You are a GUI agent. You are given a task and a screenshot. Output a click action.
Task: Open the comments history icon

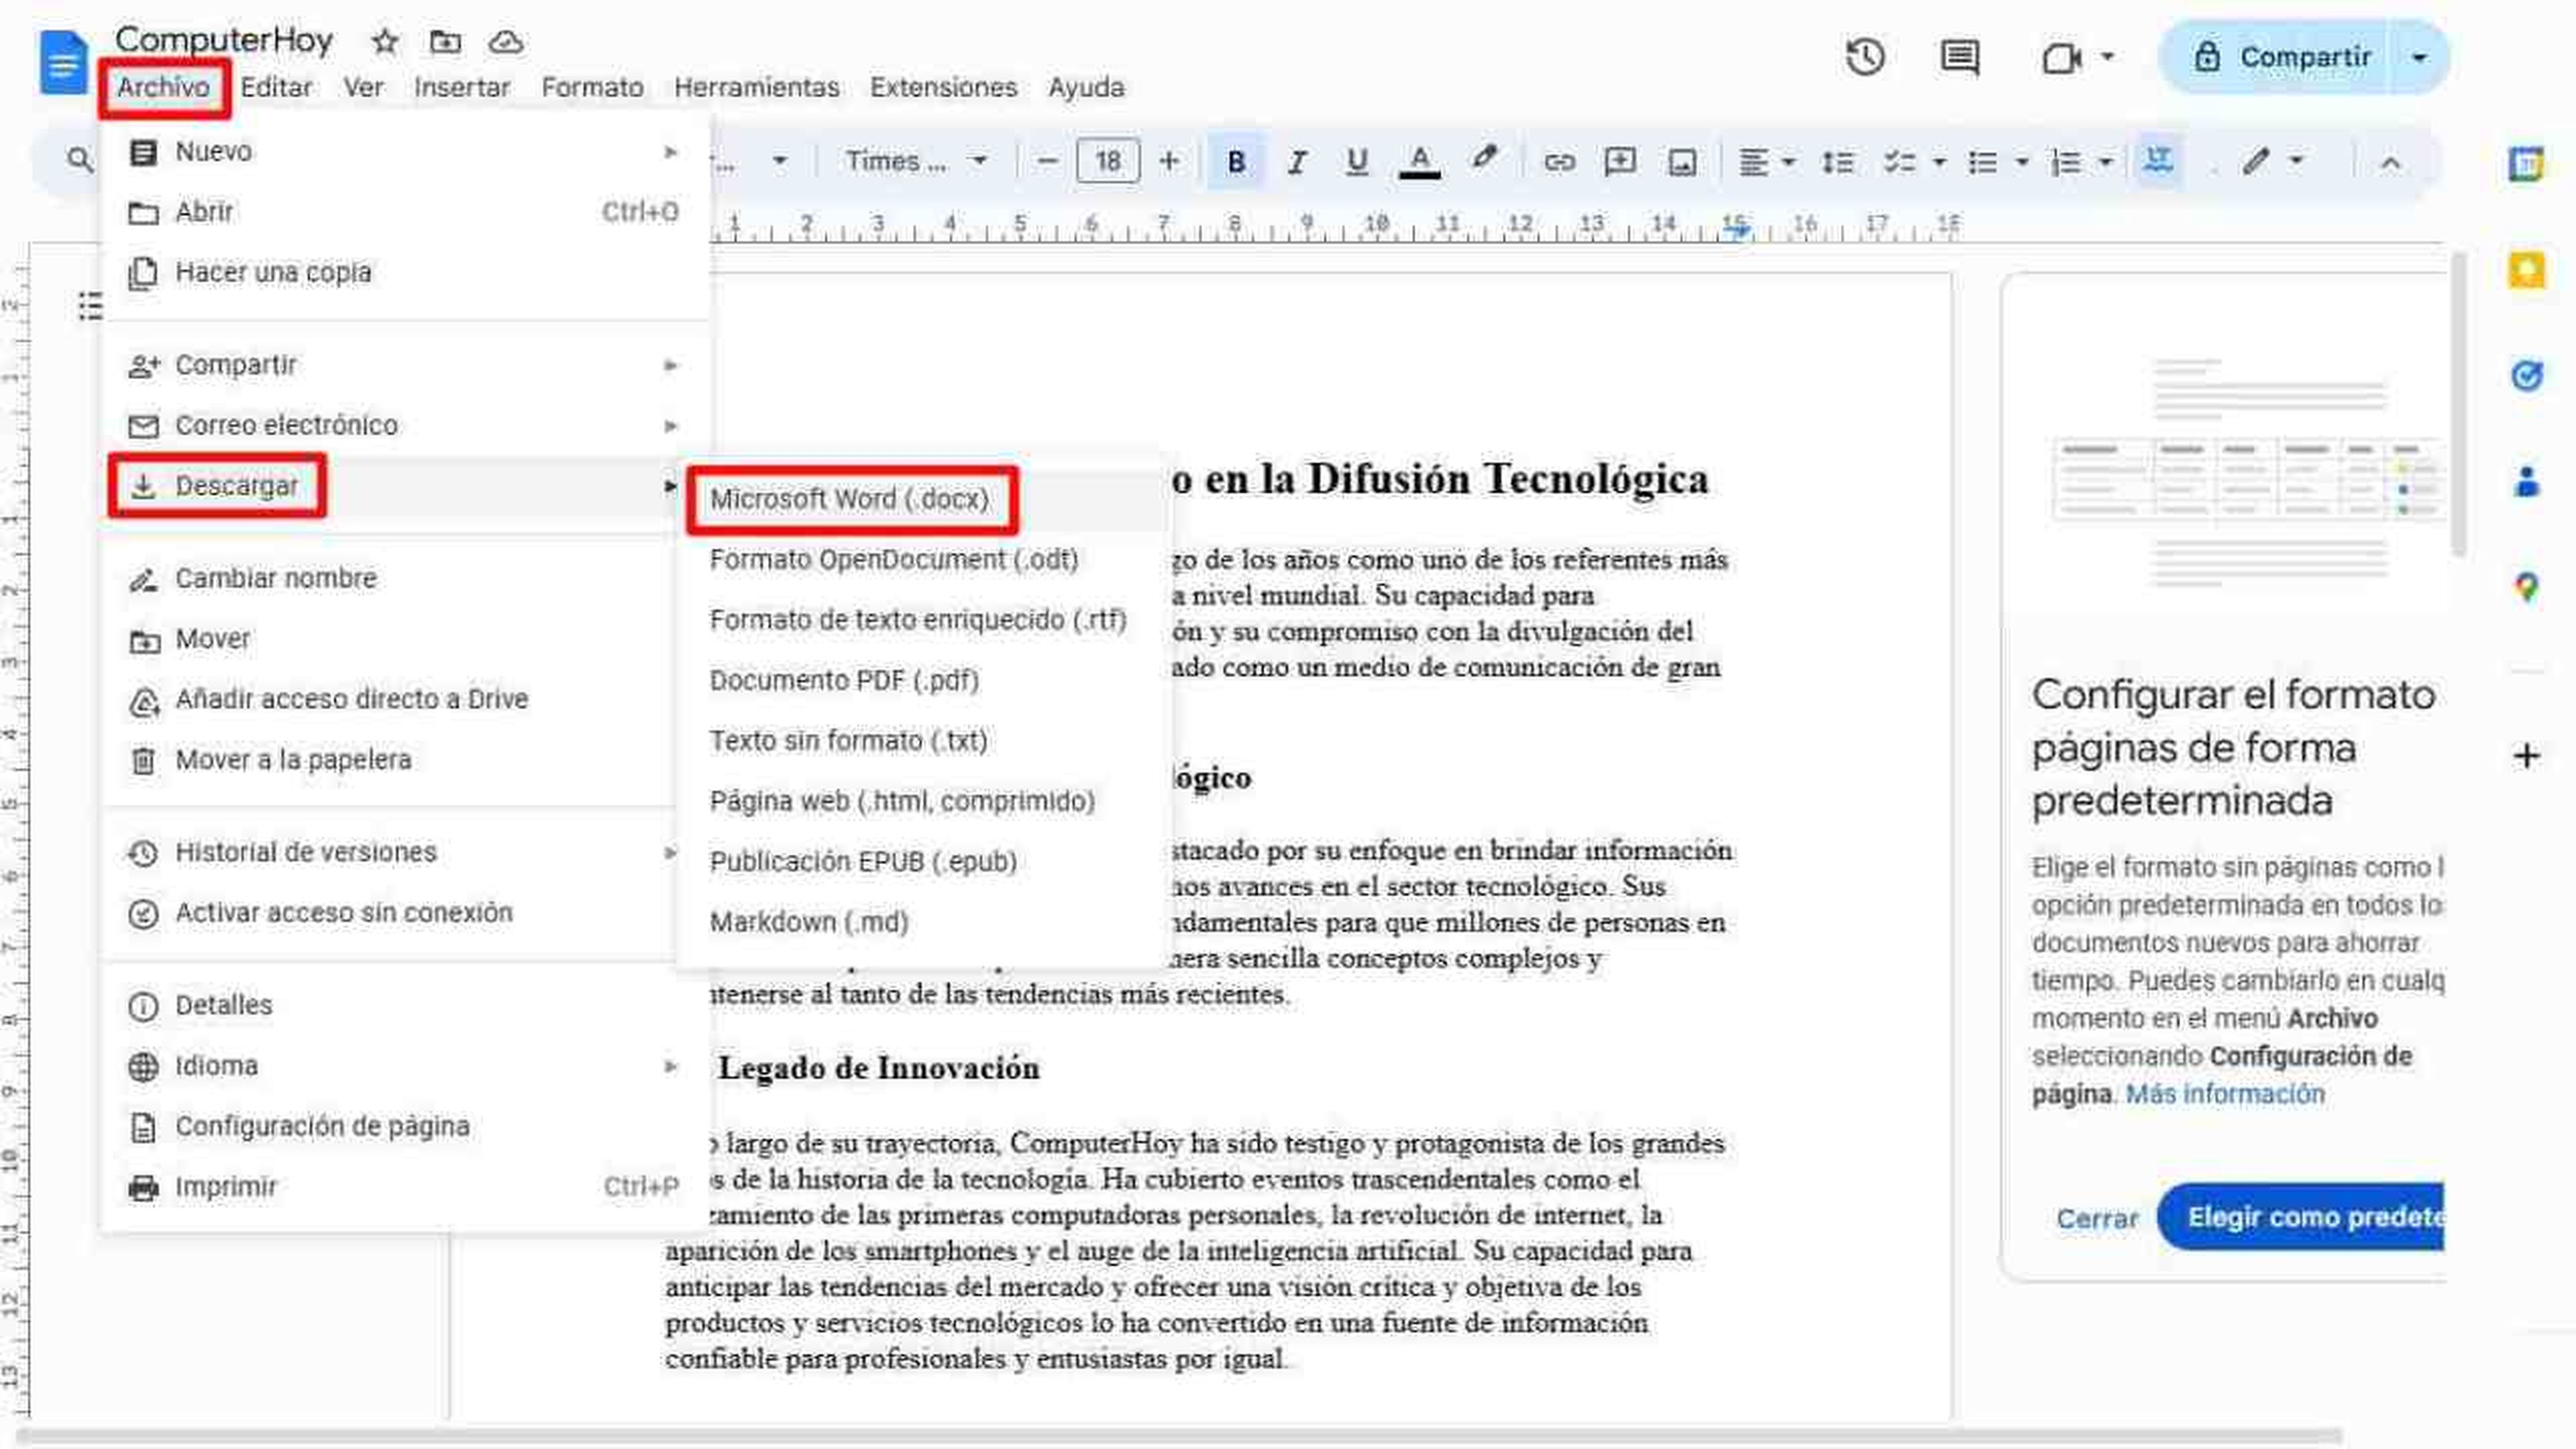pyautogui.click(x=1959, y=57)
